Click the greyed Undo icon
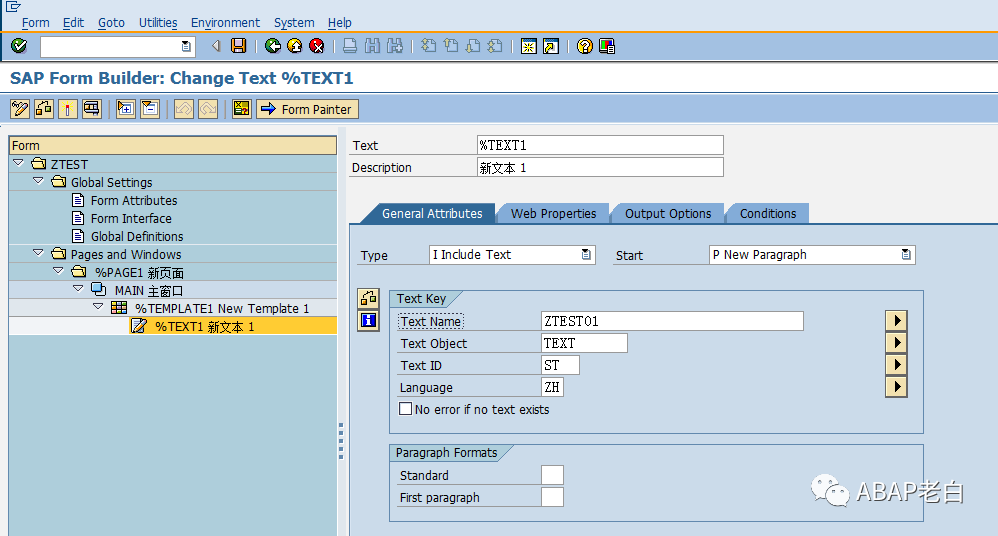Image resolution: width=998 pixels, height=536 pixels. pos(183,109)
